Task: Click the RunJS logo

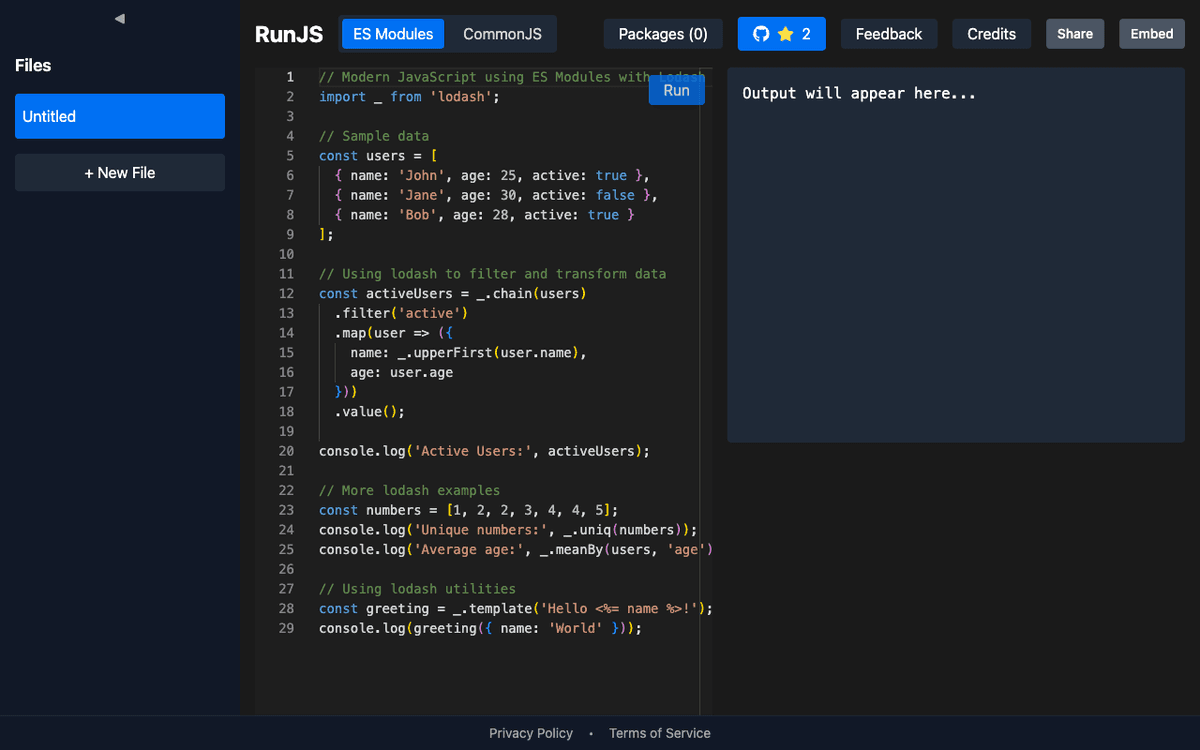Action: pyautogui.click(x=289, y=34)
